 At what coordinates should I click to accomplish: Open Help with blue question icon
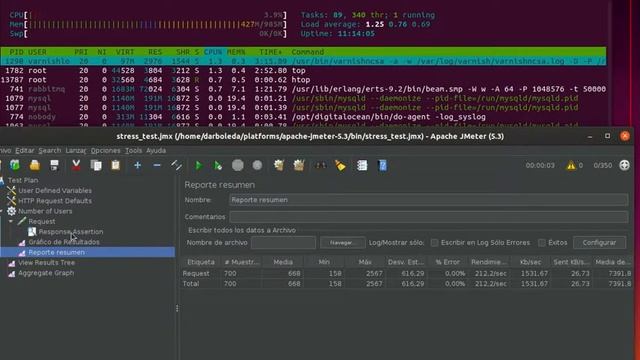(382, 165)
